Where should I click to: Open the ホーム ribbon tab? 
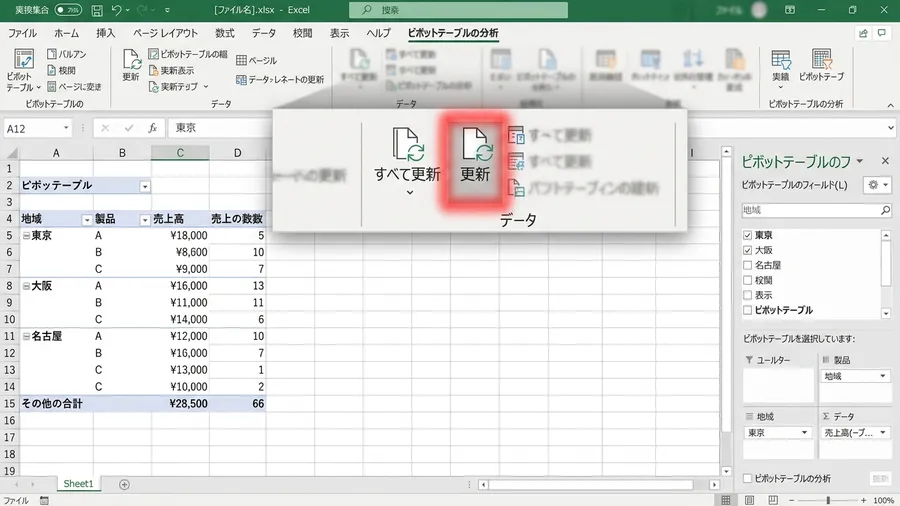67,33
